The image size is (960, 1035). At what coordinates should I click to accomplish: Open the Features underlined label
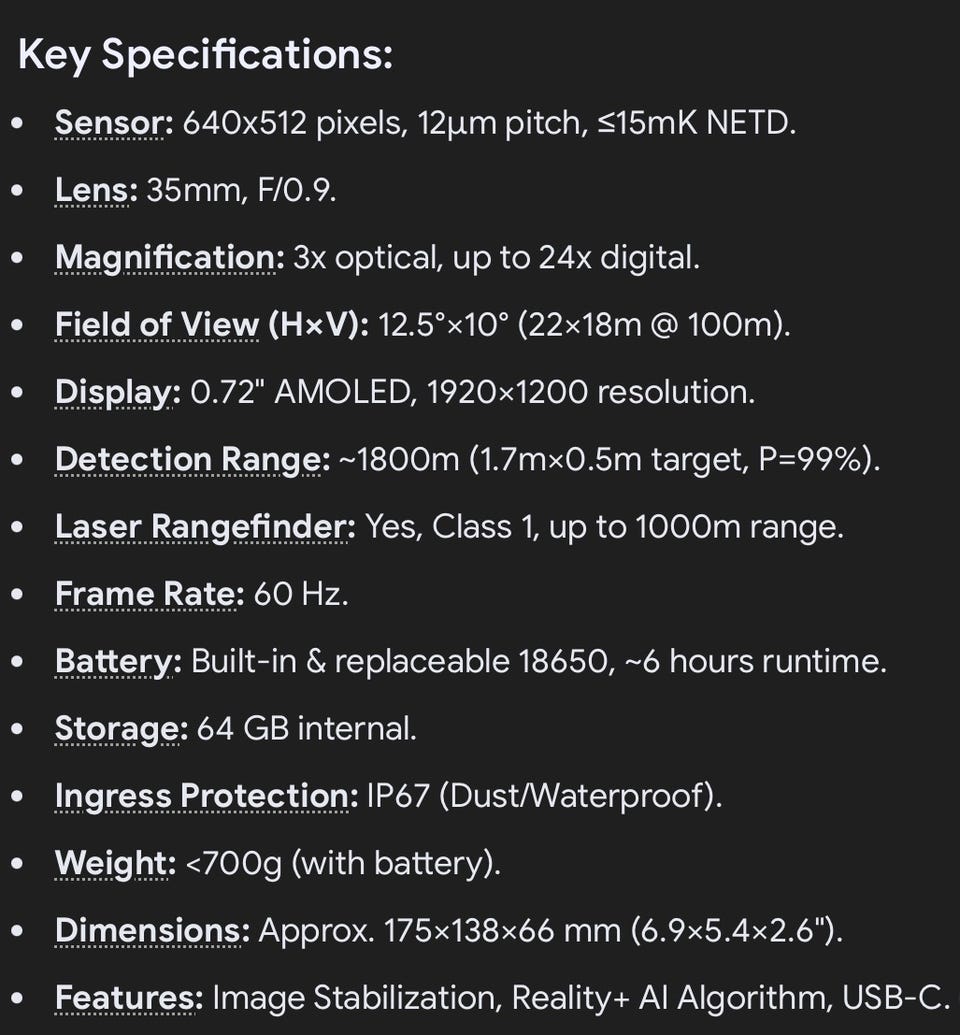coord(129,998)
